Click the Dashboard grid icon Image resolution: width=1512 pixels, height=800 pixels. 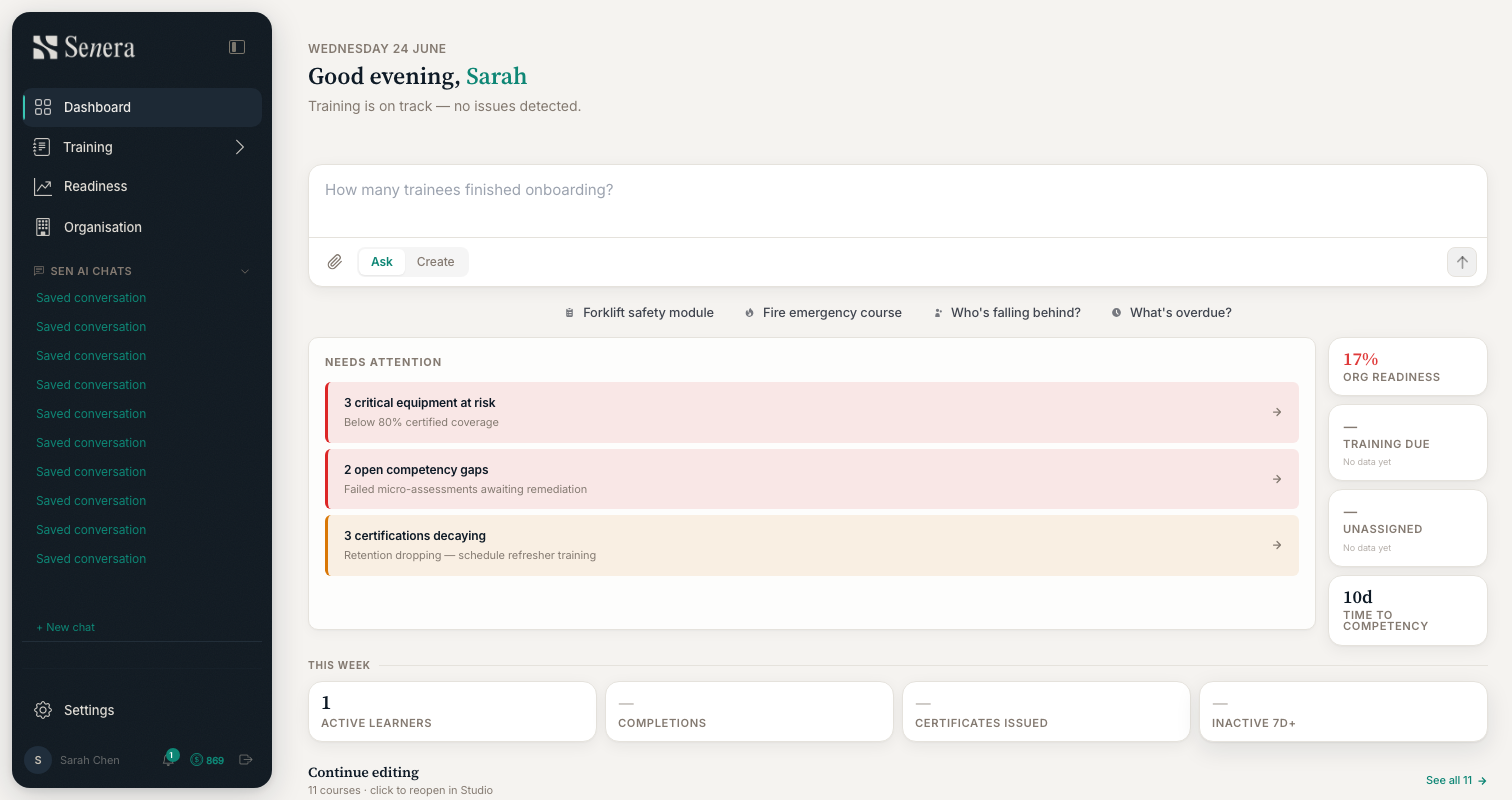[43, 107]
